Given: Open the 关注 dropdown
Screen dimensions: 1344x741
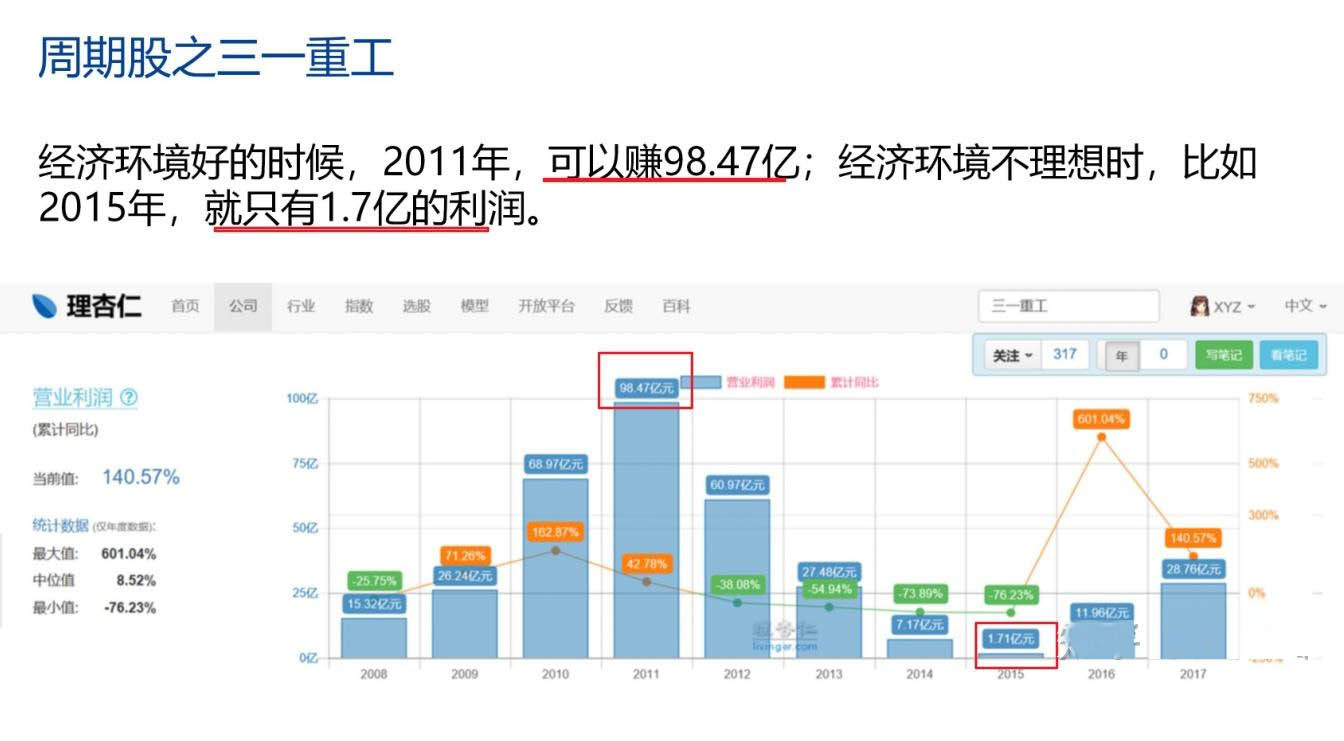Looking at the screenshot, I should coord(1012,355).
